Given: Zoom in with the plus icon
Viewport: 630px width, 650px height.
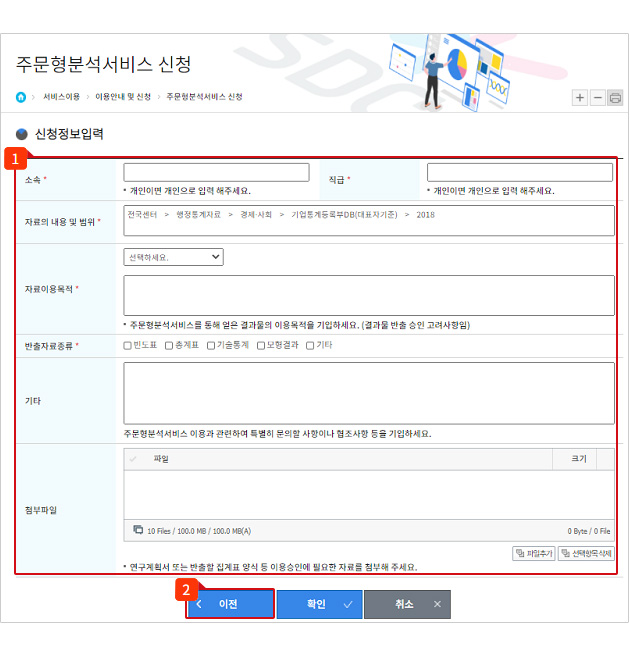Looking at the screenshot, I should coord(580,98).
